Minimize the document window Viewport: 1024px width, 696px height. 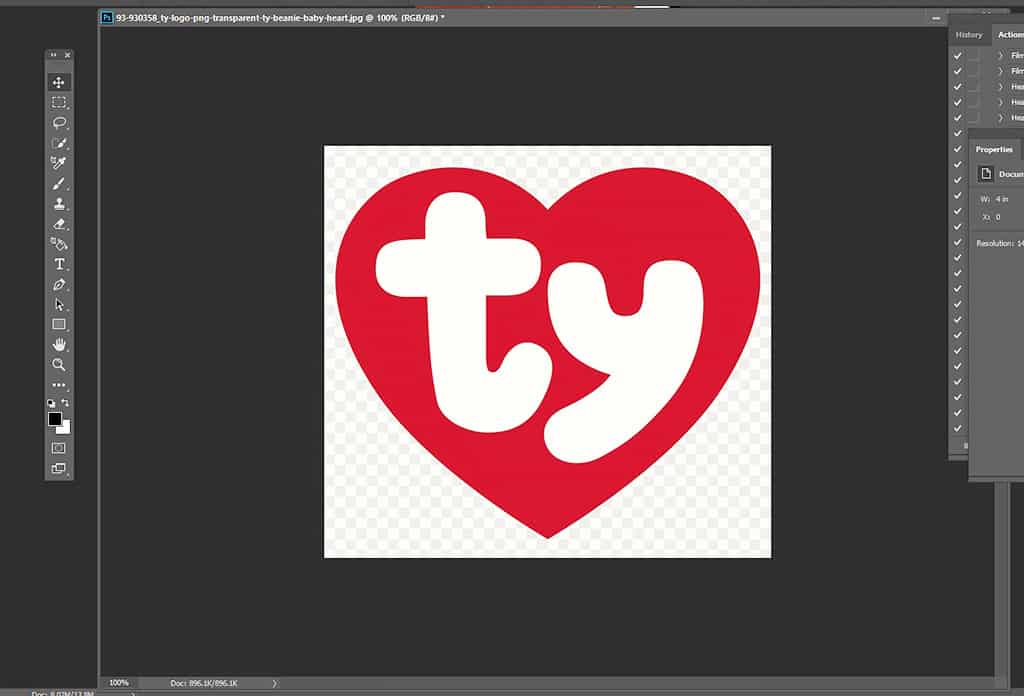coord(936,18)
